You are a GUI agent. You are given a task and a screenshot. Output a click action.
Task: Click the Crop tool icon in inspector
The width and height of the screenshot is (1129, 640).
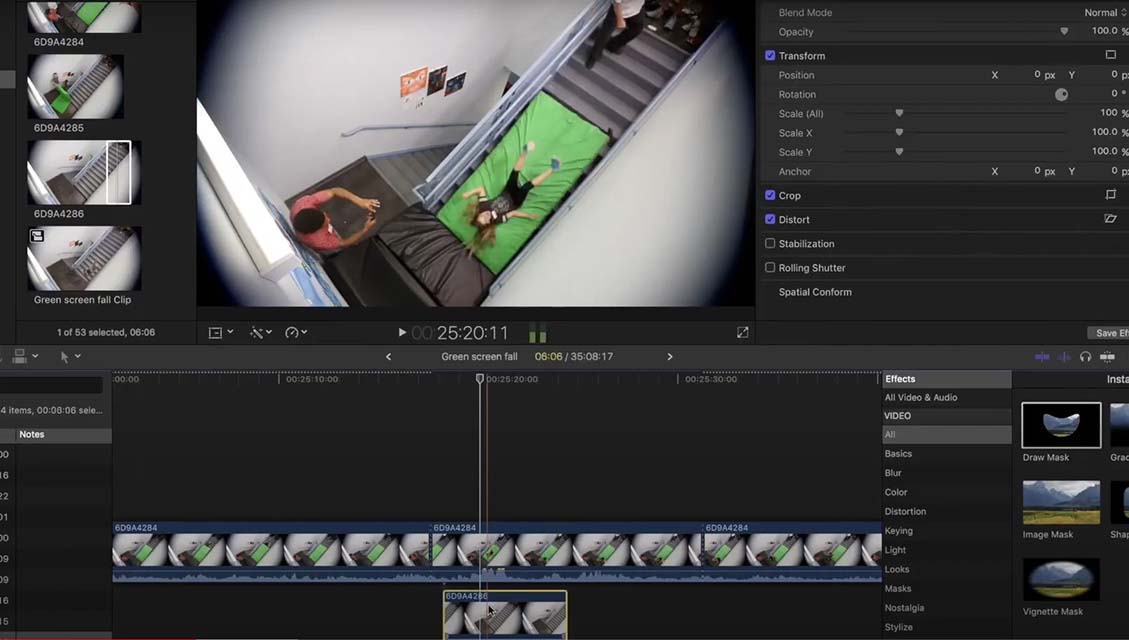[1110, 196]
